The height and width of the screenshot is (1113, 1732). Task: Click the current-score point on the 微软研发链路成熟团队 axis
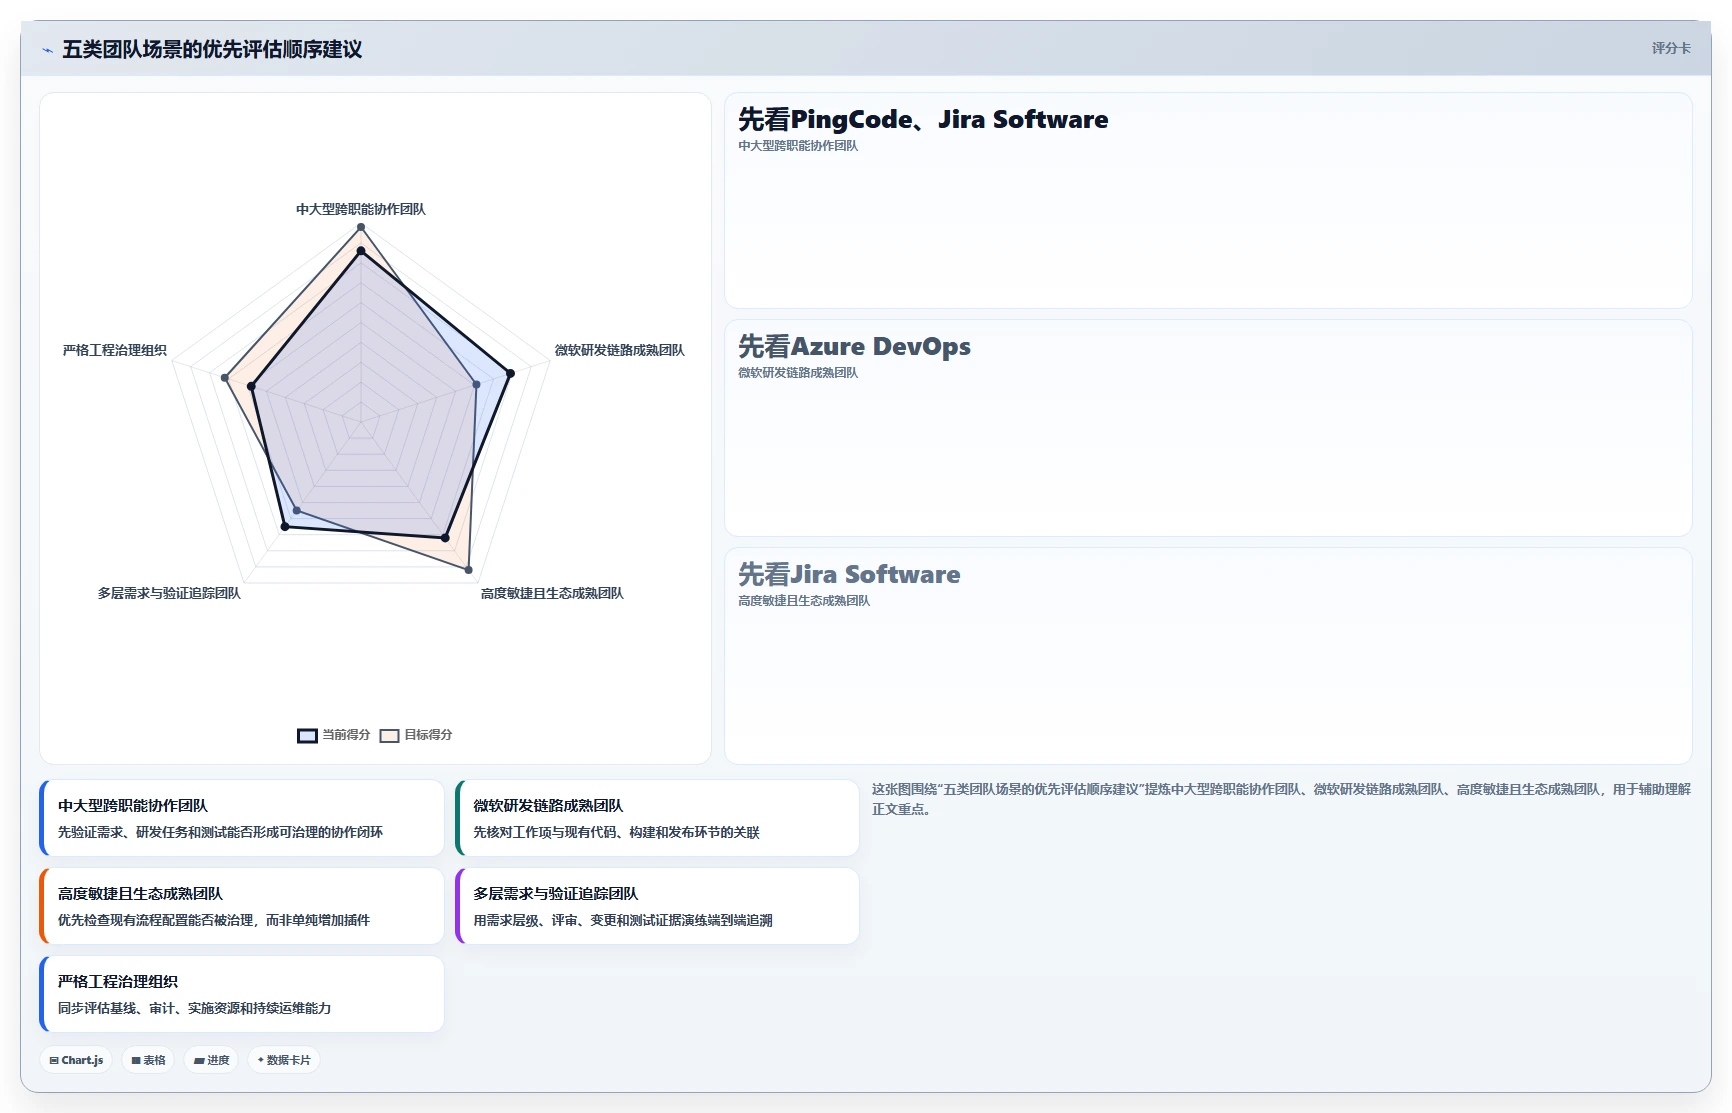pyautogui.click(x=510, y=373)
